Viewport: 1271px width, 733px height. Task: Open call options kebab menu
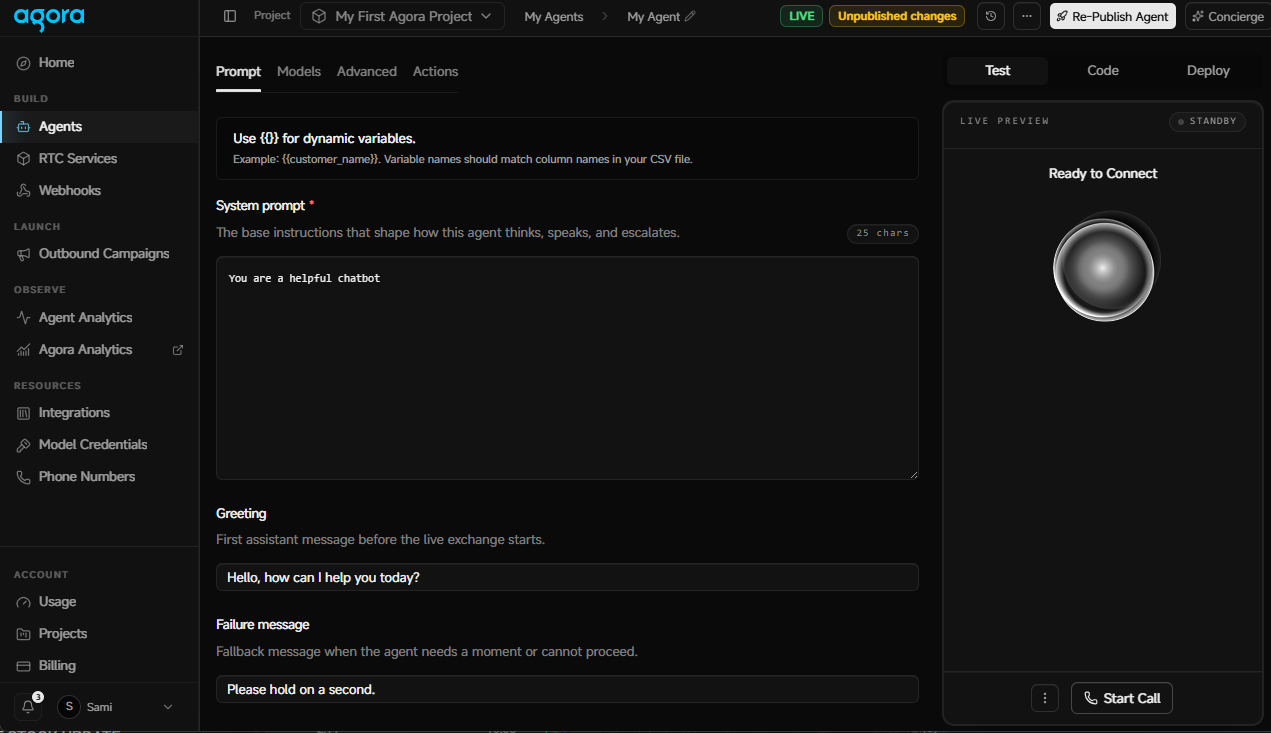point(1044,698)
